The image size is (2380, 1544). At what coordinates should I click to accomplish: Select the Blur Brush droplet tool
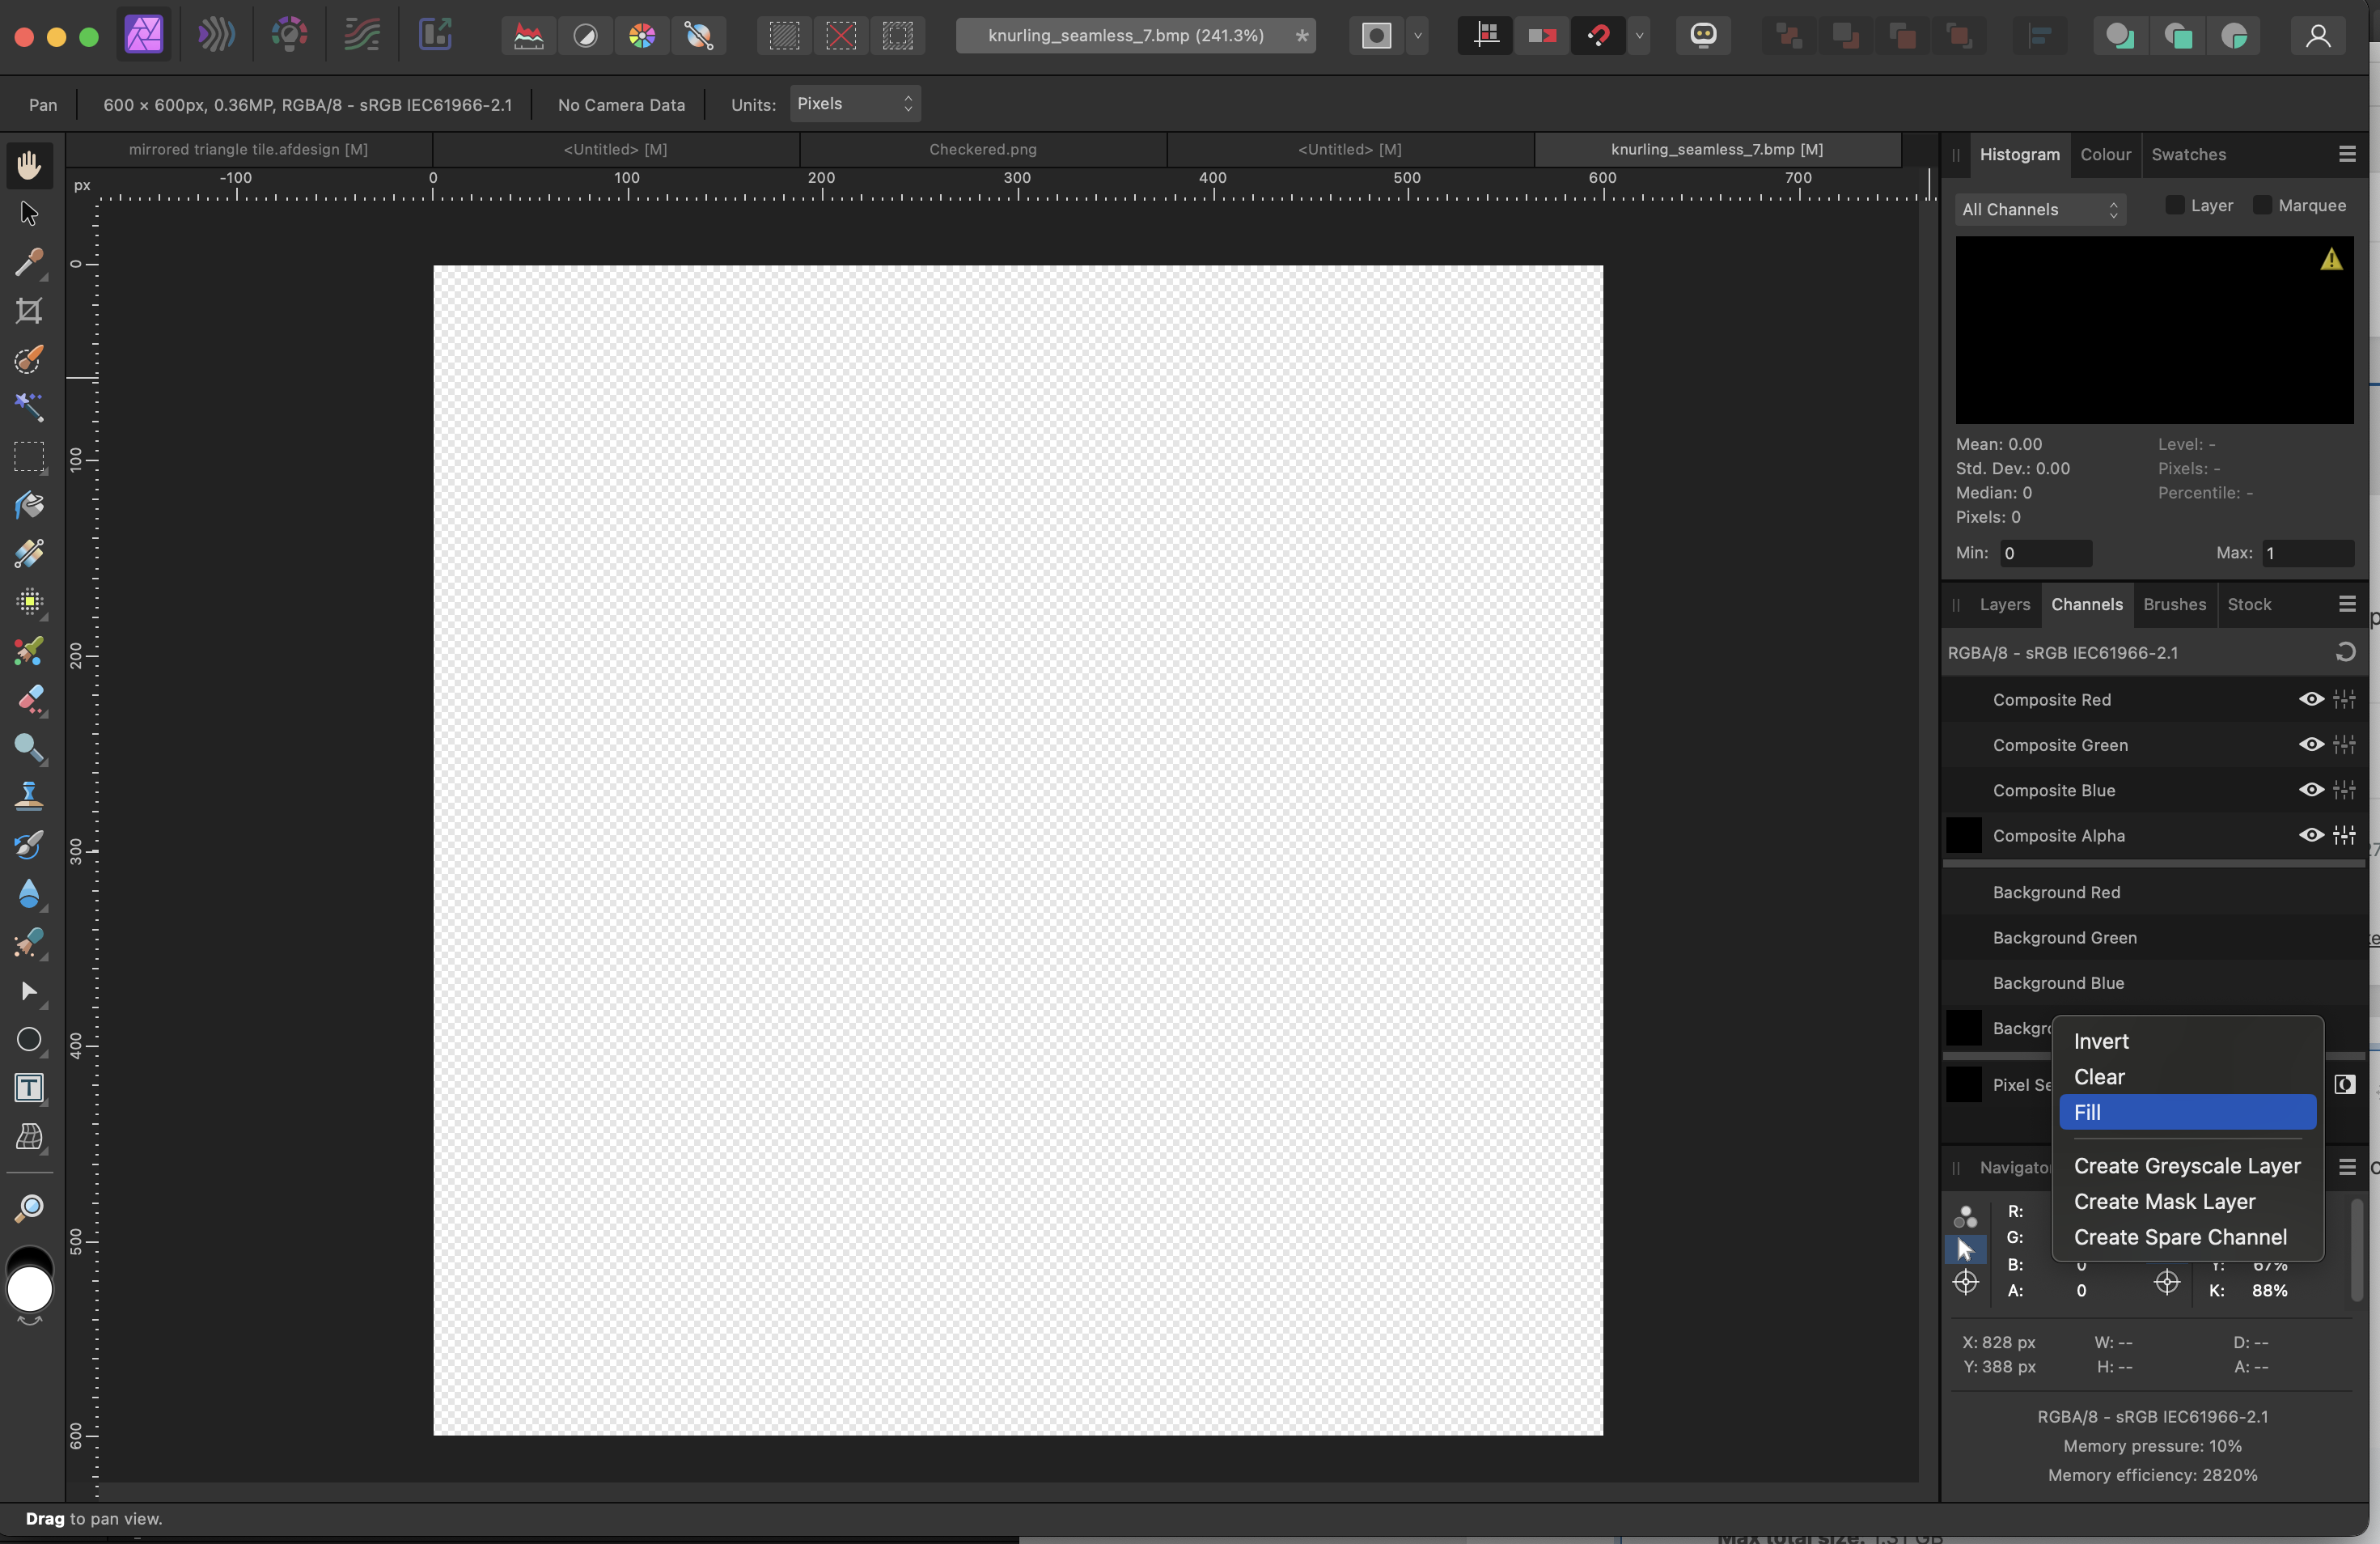tap(29, 893)
